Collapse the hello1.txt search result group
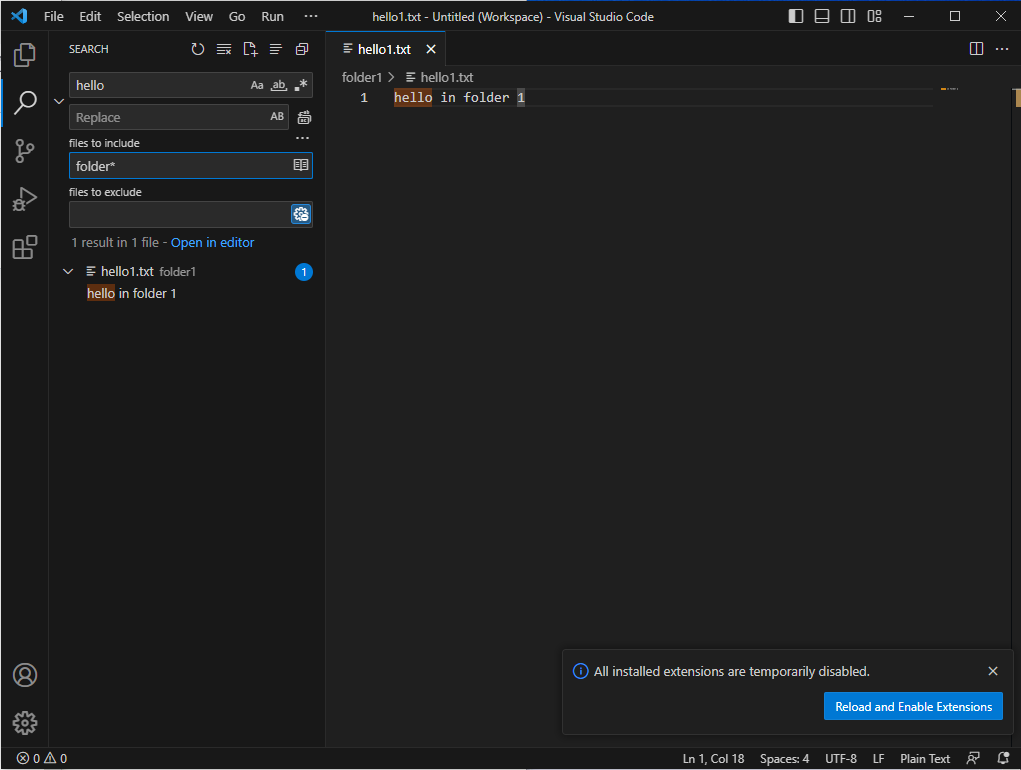Image resolution: width=1021 pixels, height=770 pixels. pos(68,270)
